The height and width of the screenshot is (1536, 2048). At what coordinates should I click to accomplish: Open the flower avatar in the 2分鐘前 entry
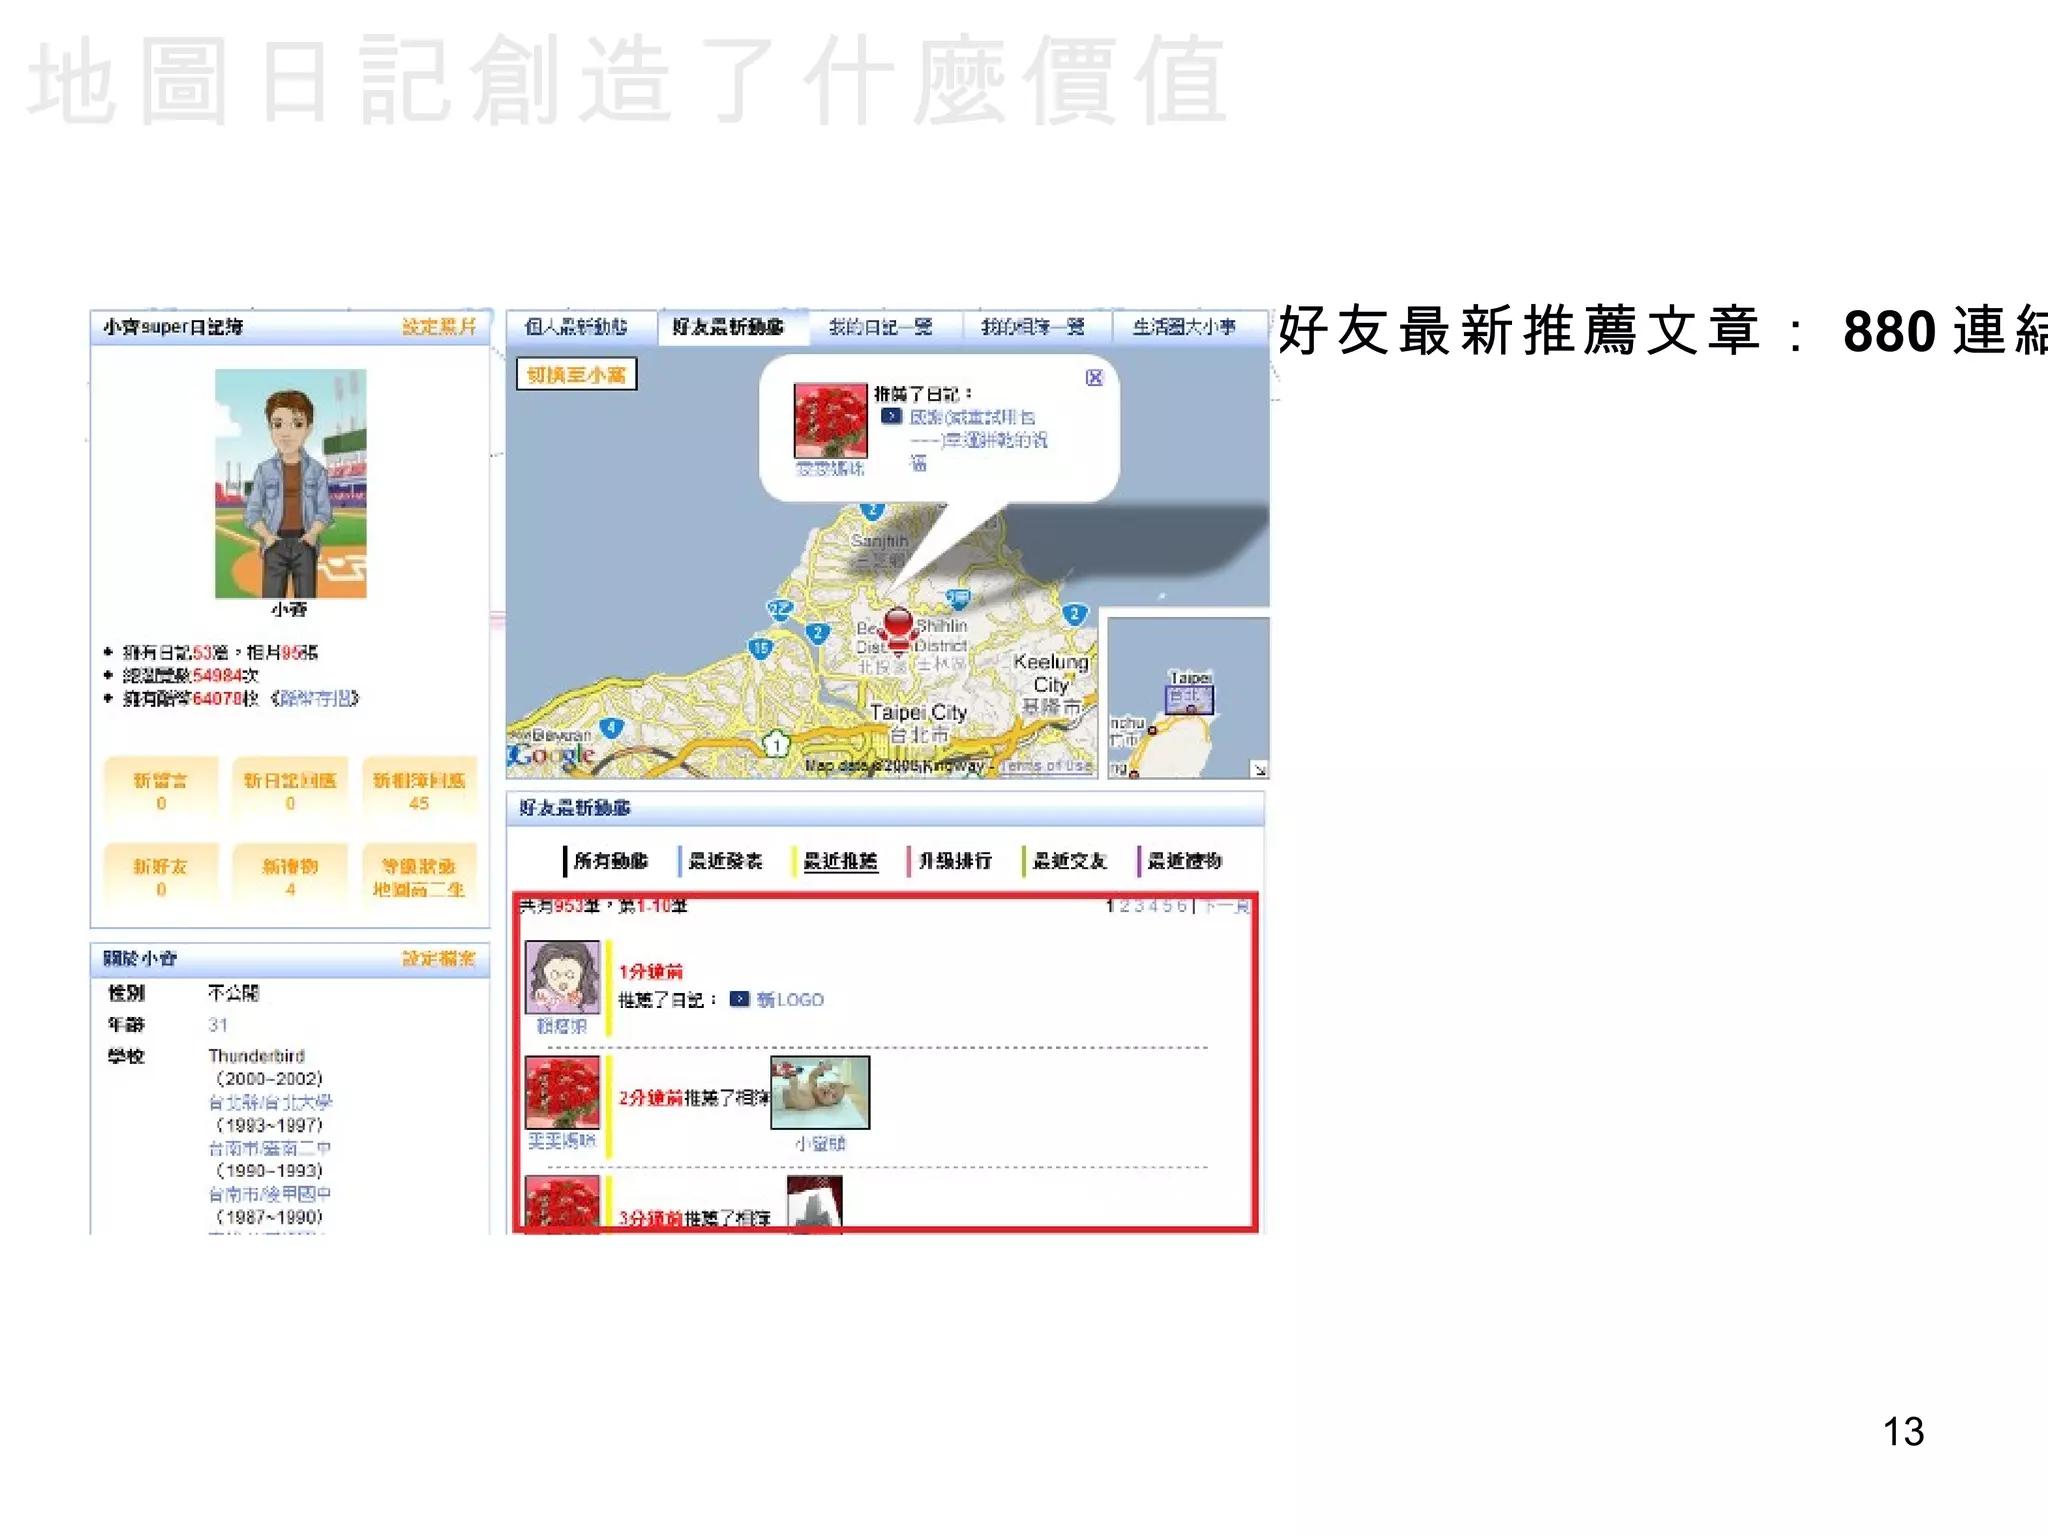(563, 1092)
